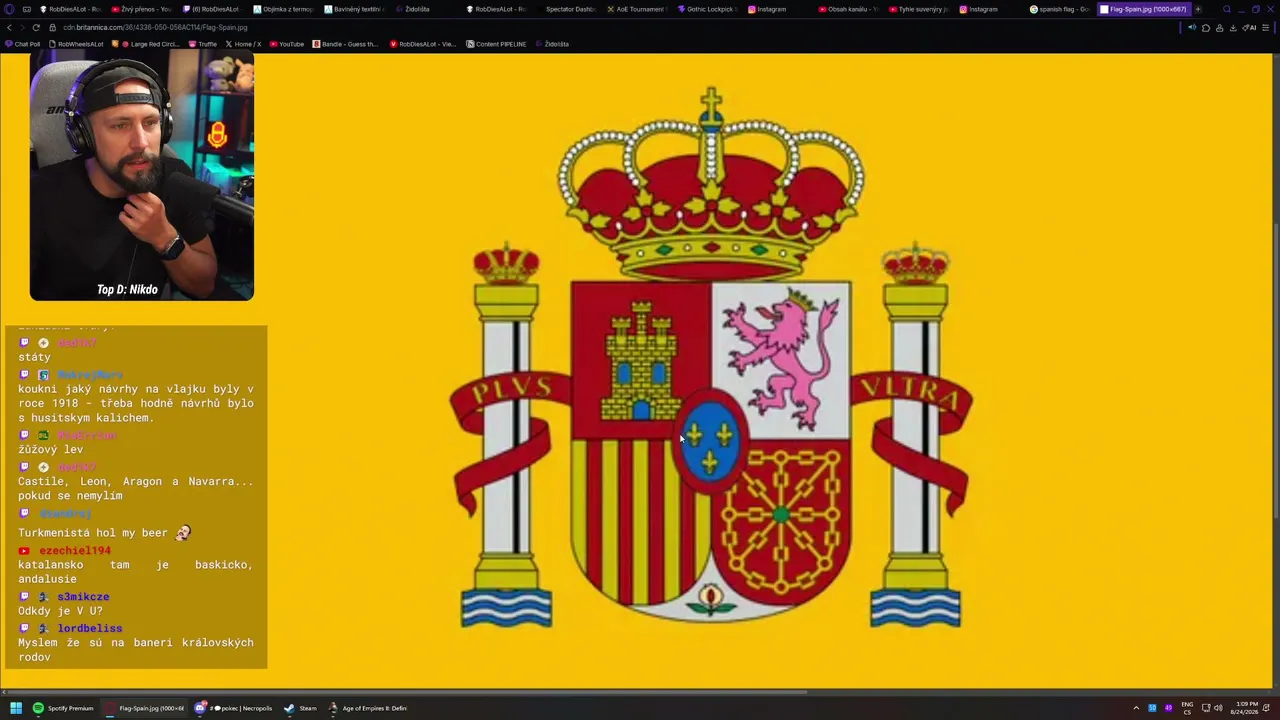1280x720 pixels.
Task: Go forward with the browser forward arrow
Action: pos(23,27)
